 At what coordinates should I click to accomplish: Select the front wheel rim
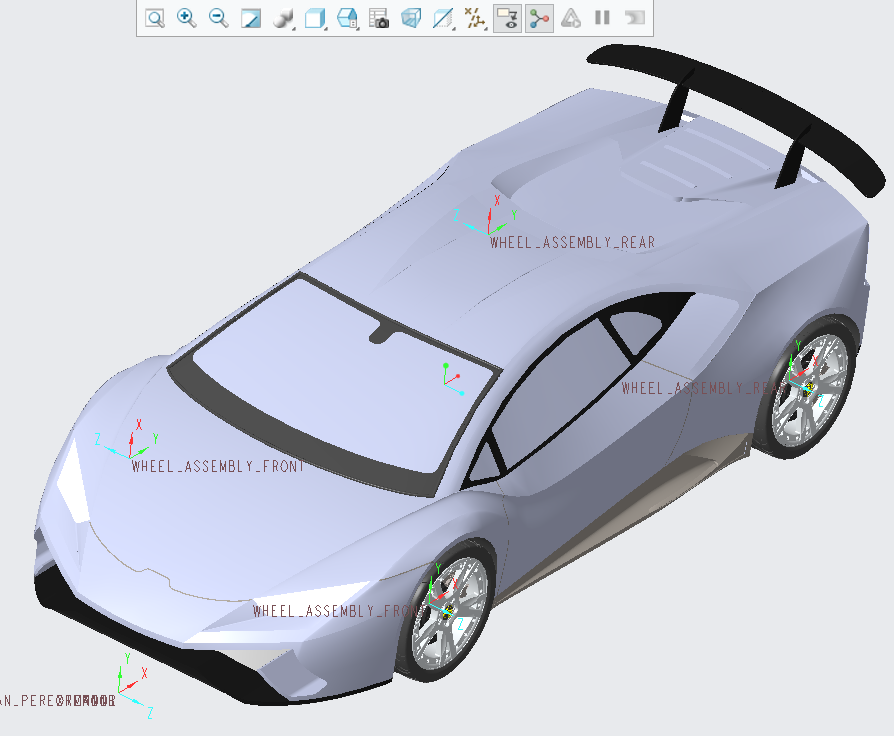click(x=449, y=611)
